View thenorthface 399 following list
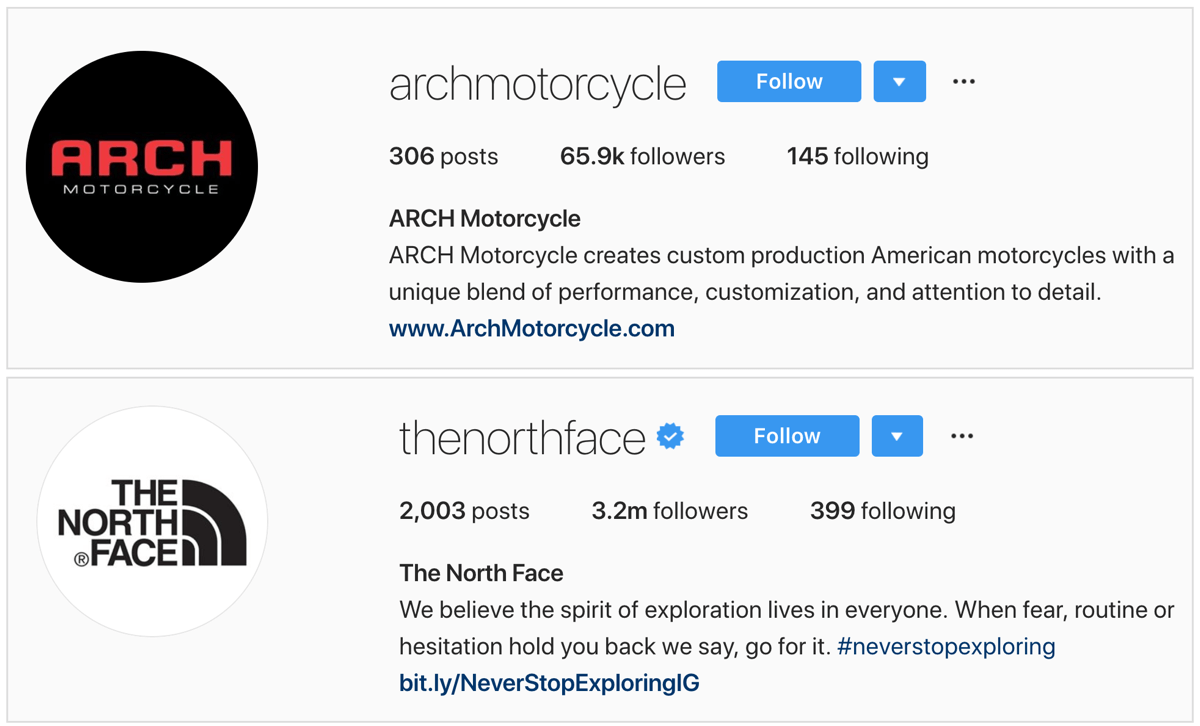 click(x=883, y=511)
